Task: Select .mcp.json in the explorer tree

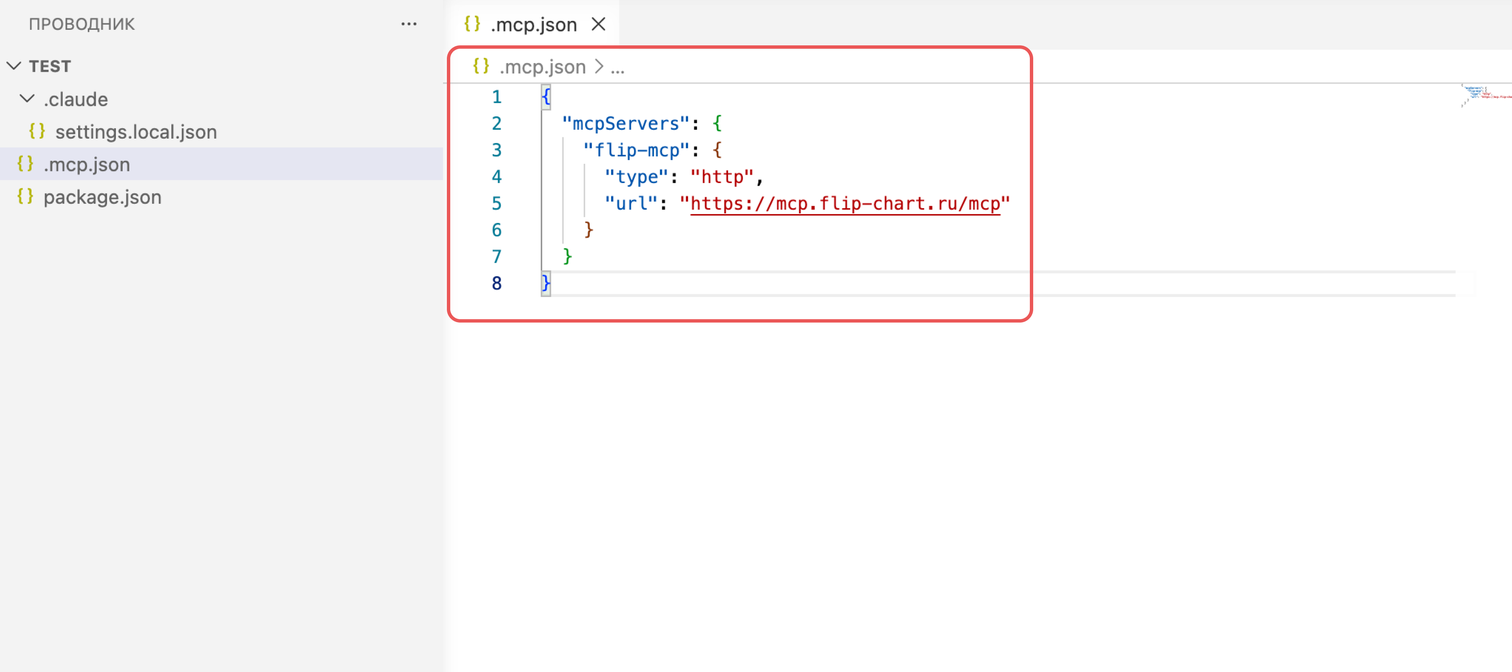Action: (x=87, y=164)
